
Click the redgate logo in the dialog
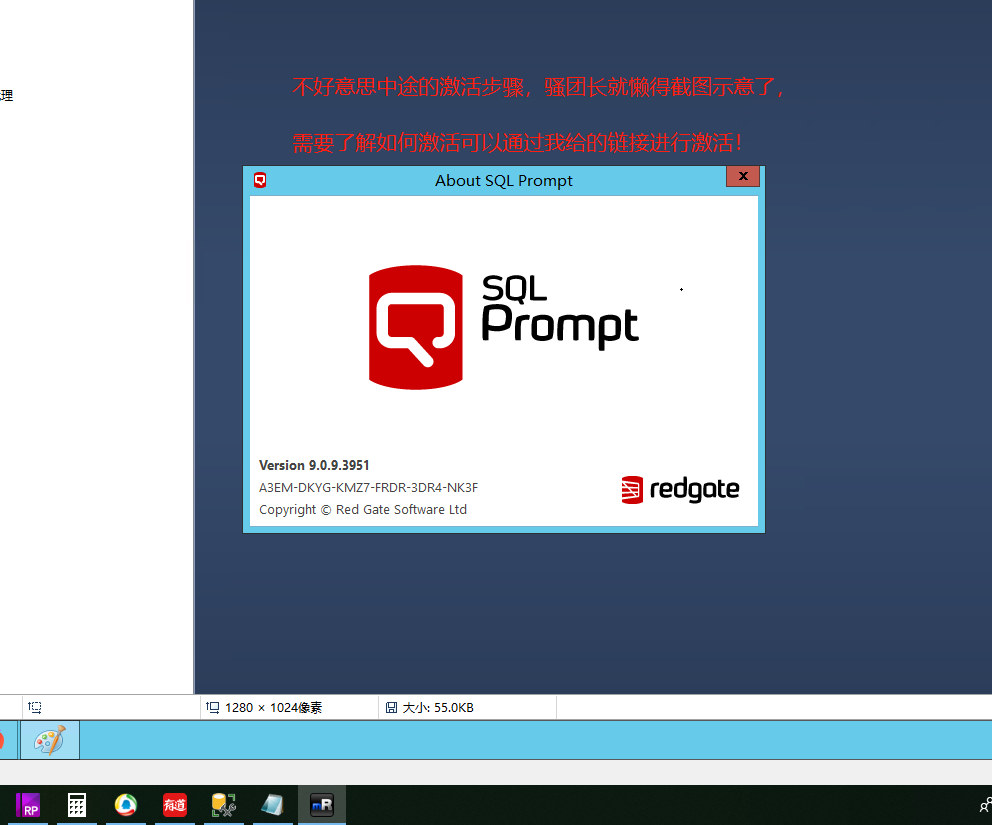tap(680, 490)
